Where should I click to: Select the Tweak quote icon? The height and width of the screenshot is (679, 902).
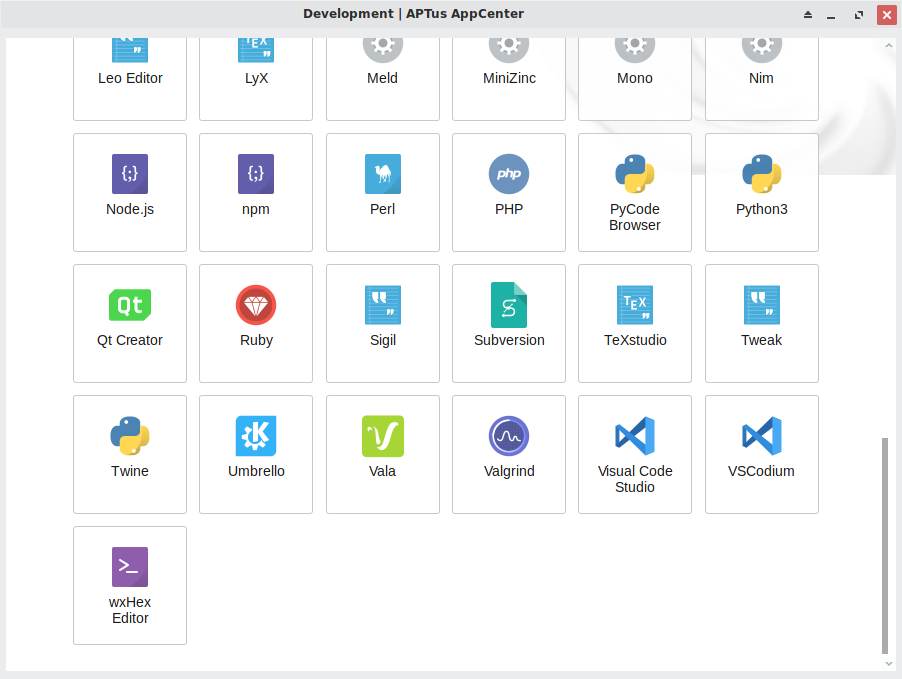click(762, 305)
